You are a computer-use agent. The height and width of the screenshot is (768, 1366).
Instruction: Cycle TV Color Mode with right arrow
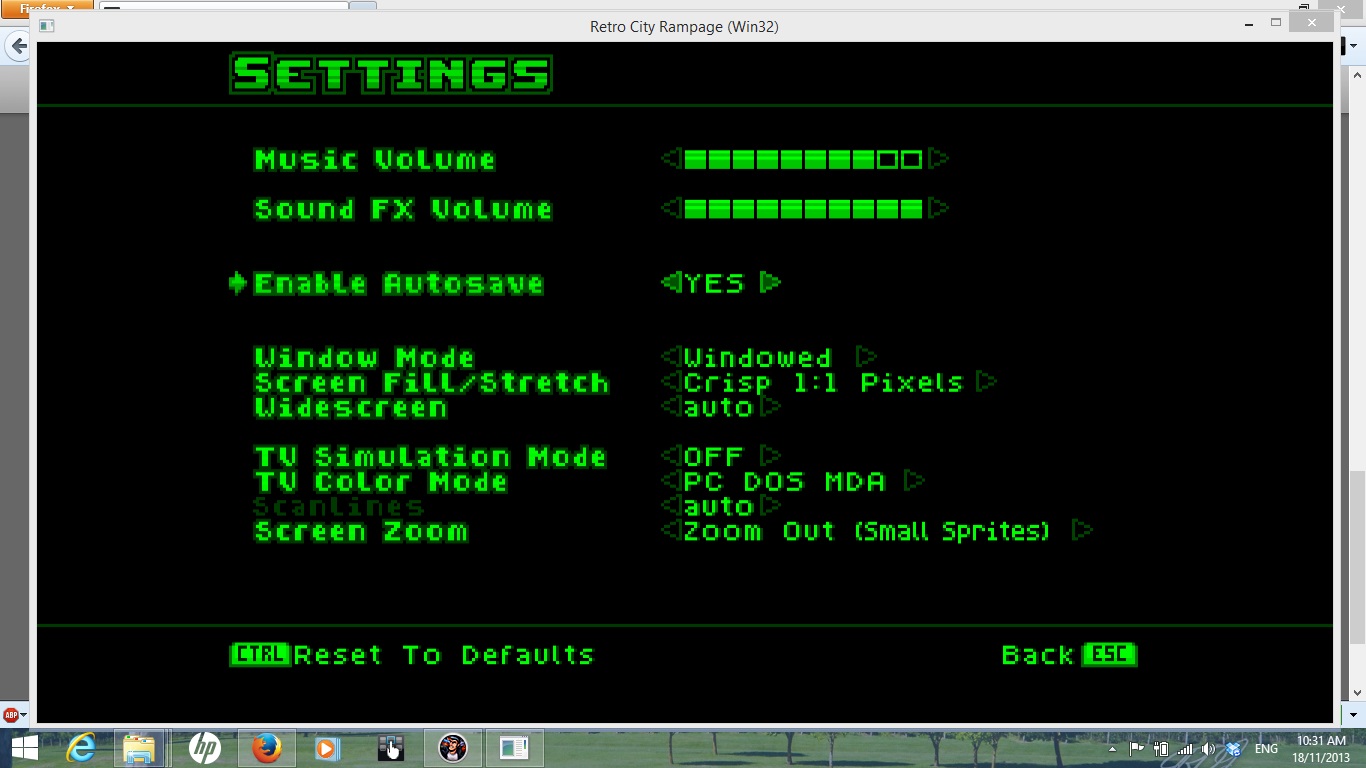pos(914,481)
